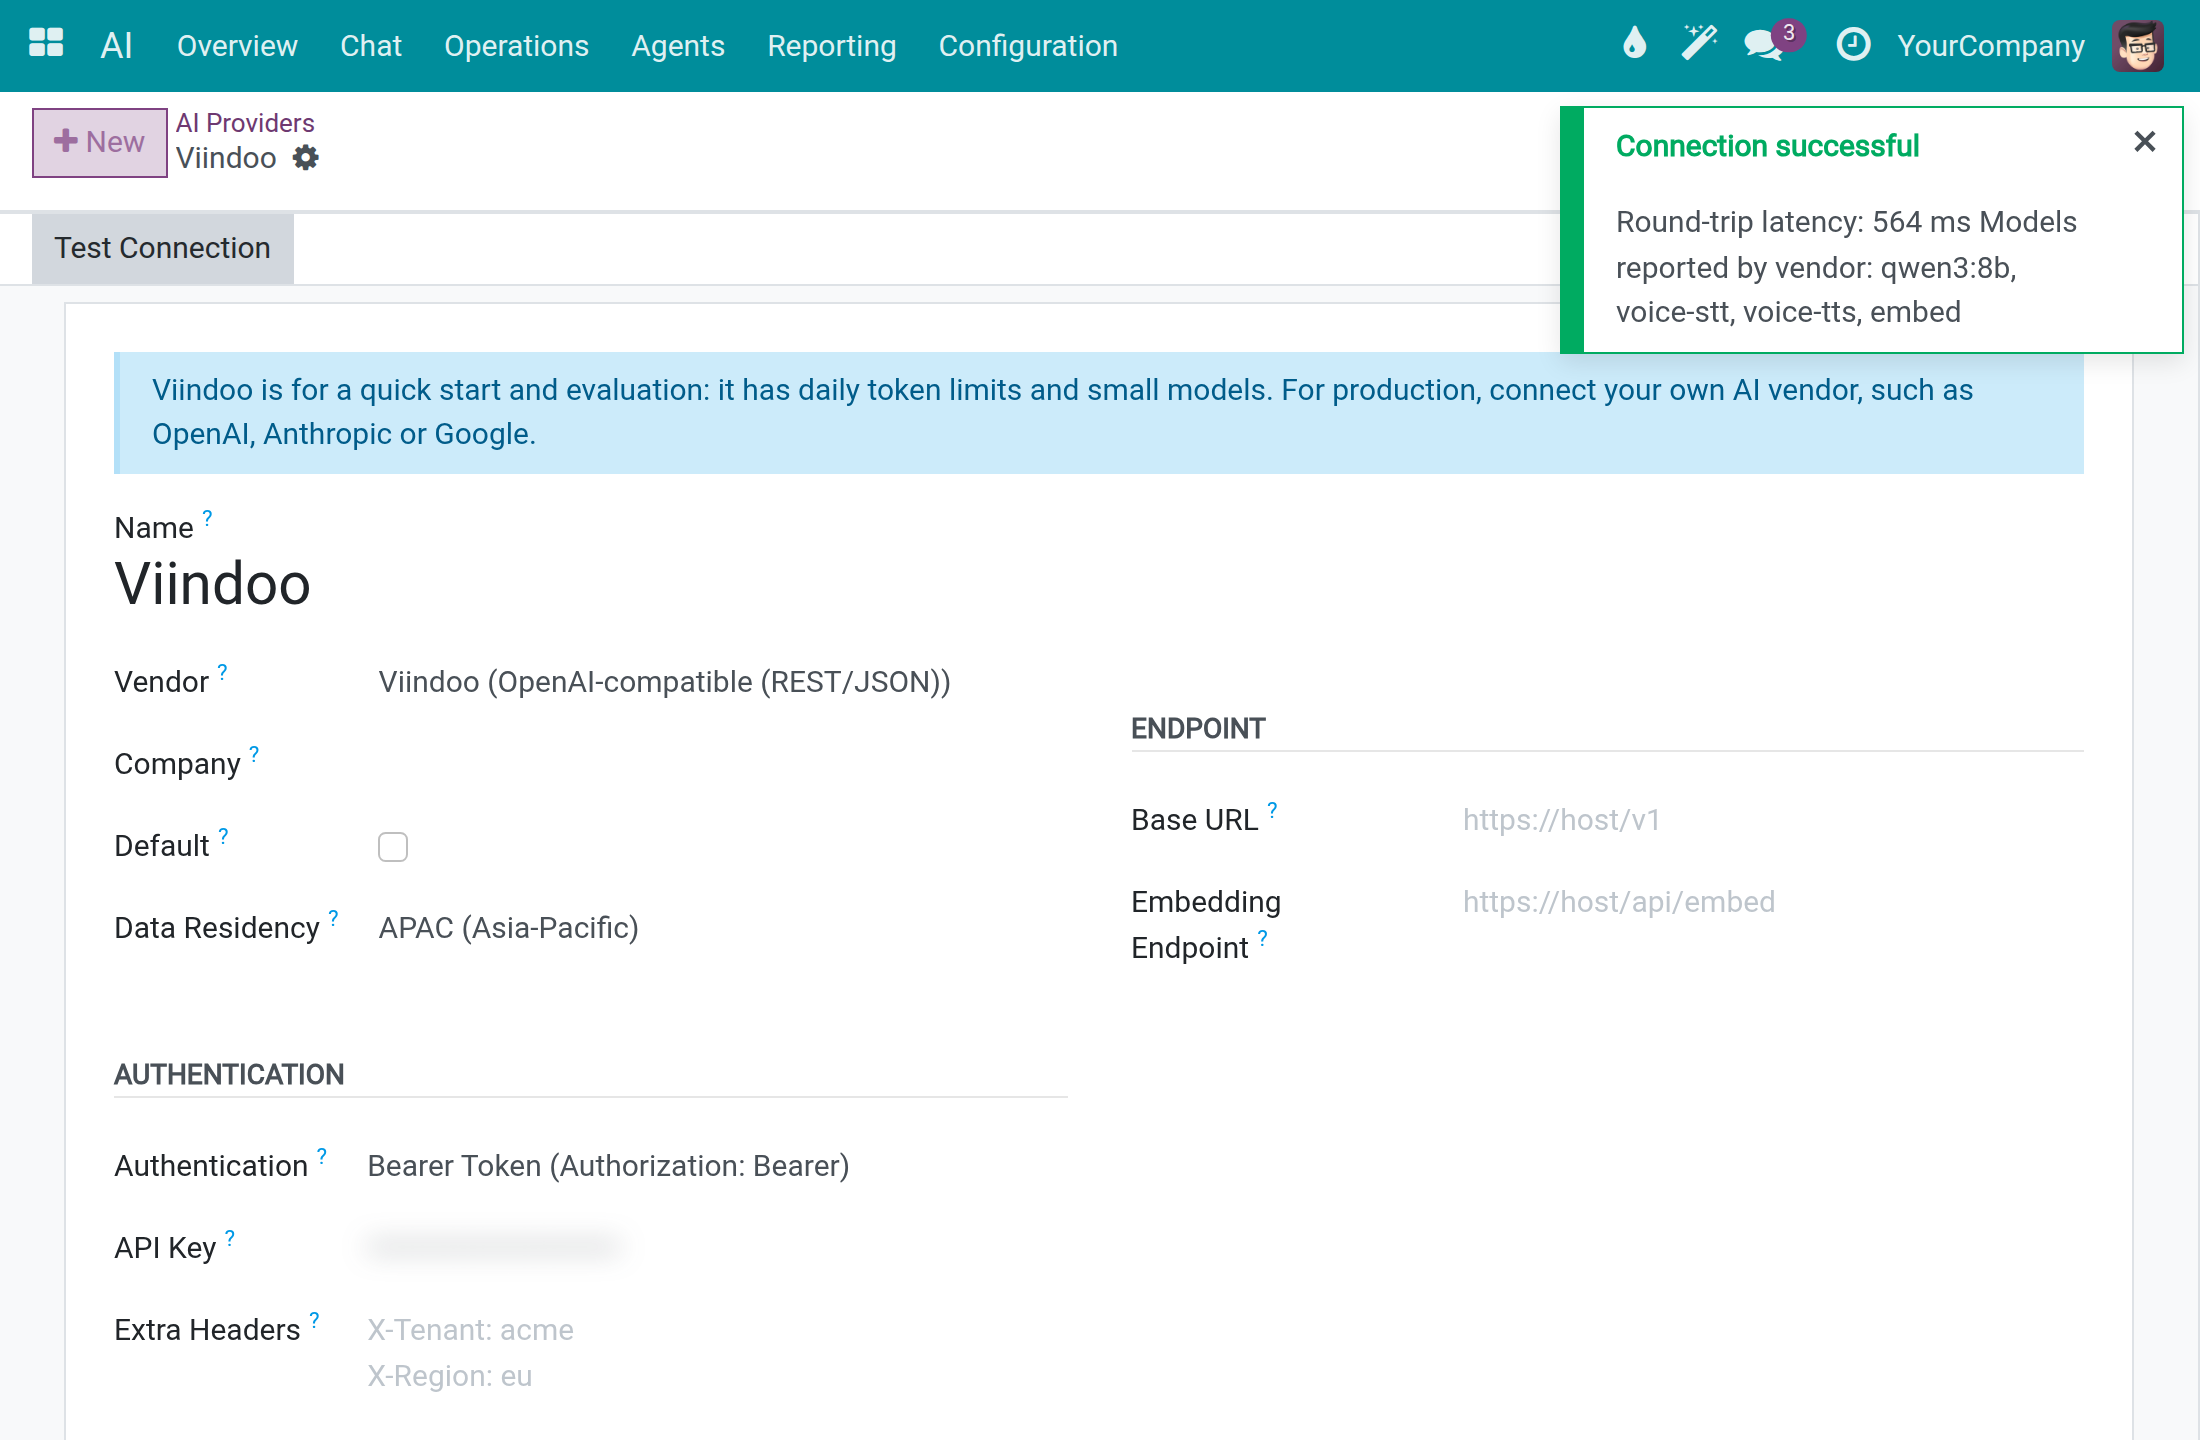Close the Connection successful notification
Image resolution: width=2200 pixels, height=1440 pixels.
click(2144, 142)
